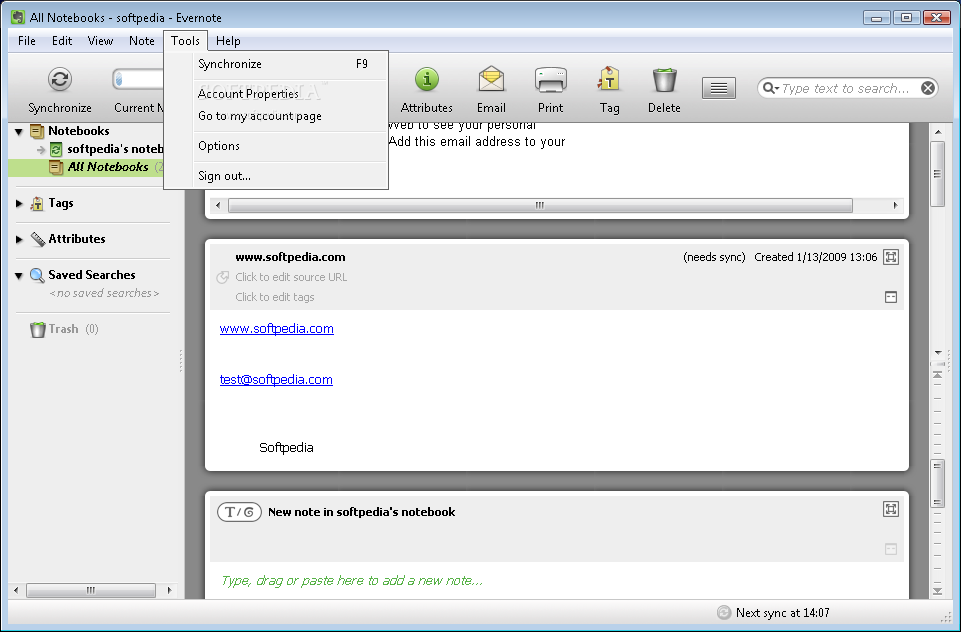Click the time band slider handle

coord(937,484)
